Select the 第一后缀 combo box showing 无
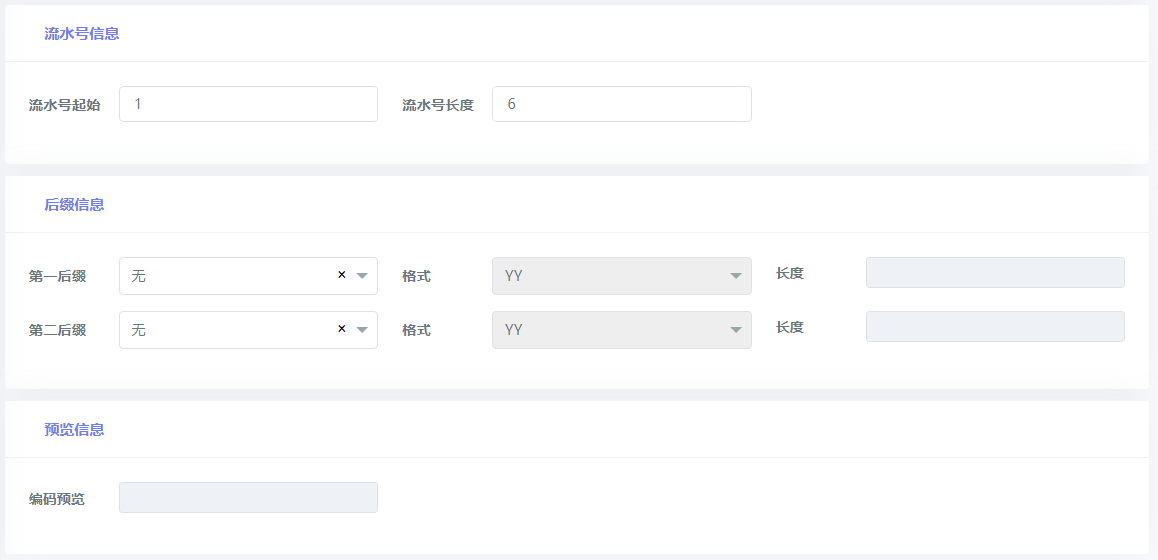This screenshot has height=560, width=1158. (x=248, y=276)
